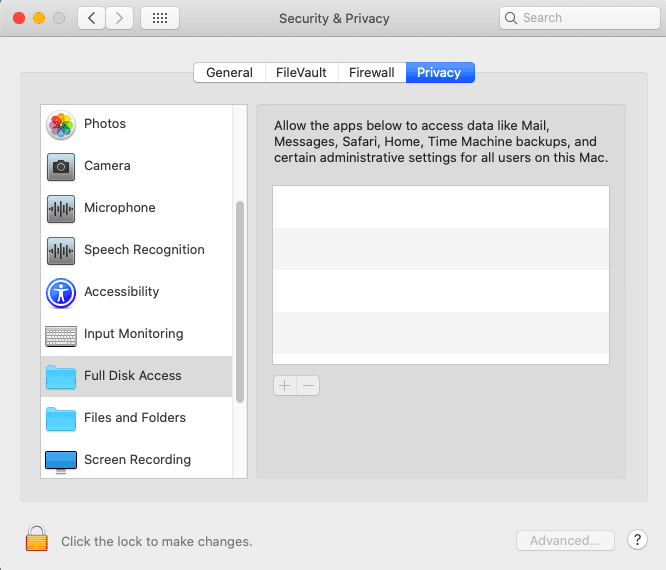
Task: Switch to the General tab
Action: click(229, 73)
